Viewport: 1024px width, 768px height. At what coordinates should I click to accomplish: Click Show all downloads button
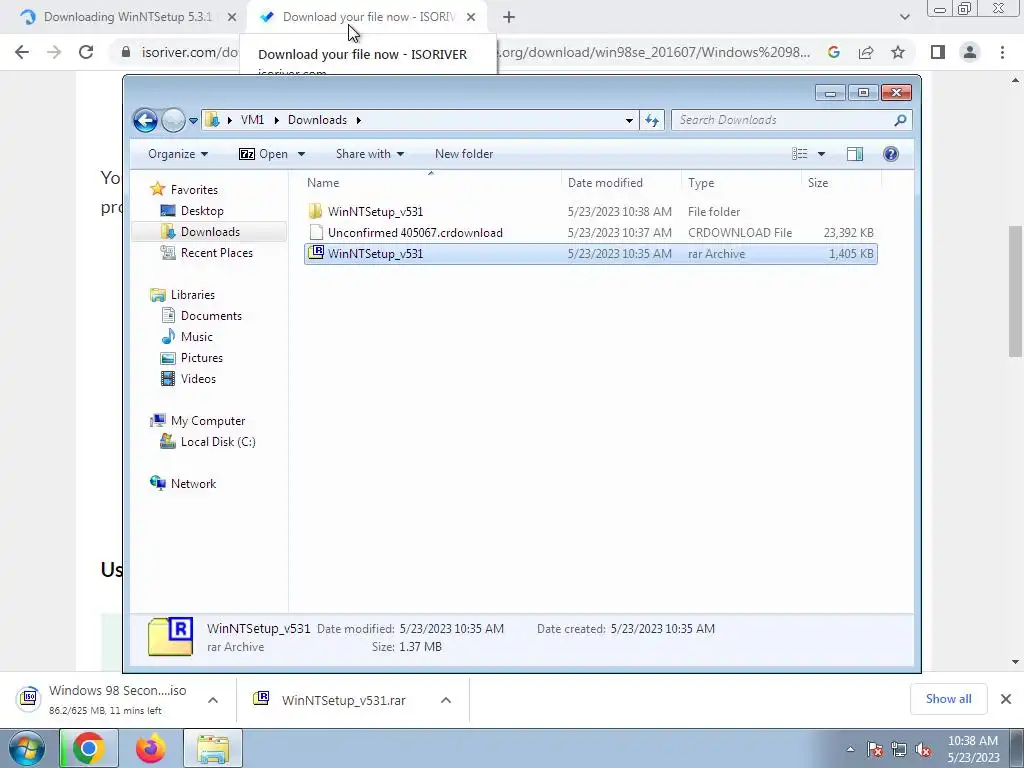click(x=948, y=699)
